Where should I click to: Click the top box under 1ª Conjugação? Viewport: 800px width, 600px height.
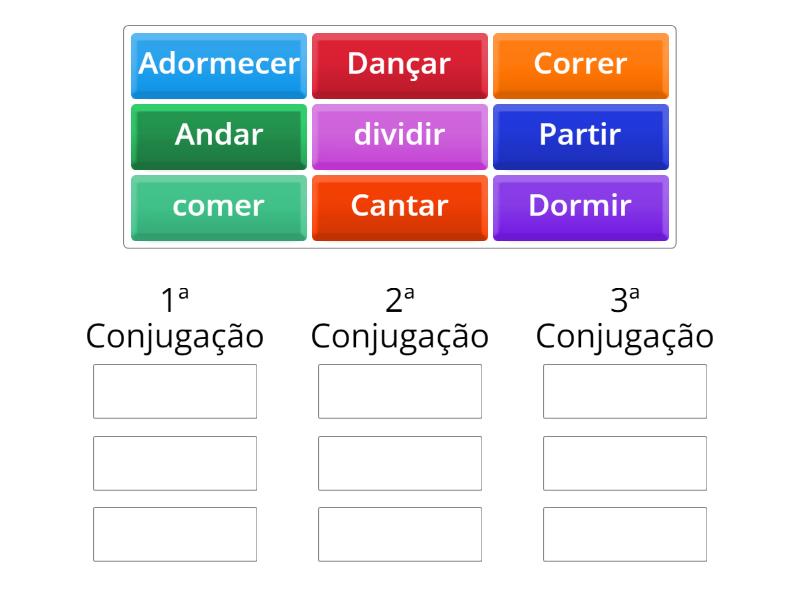[175, 391]
